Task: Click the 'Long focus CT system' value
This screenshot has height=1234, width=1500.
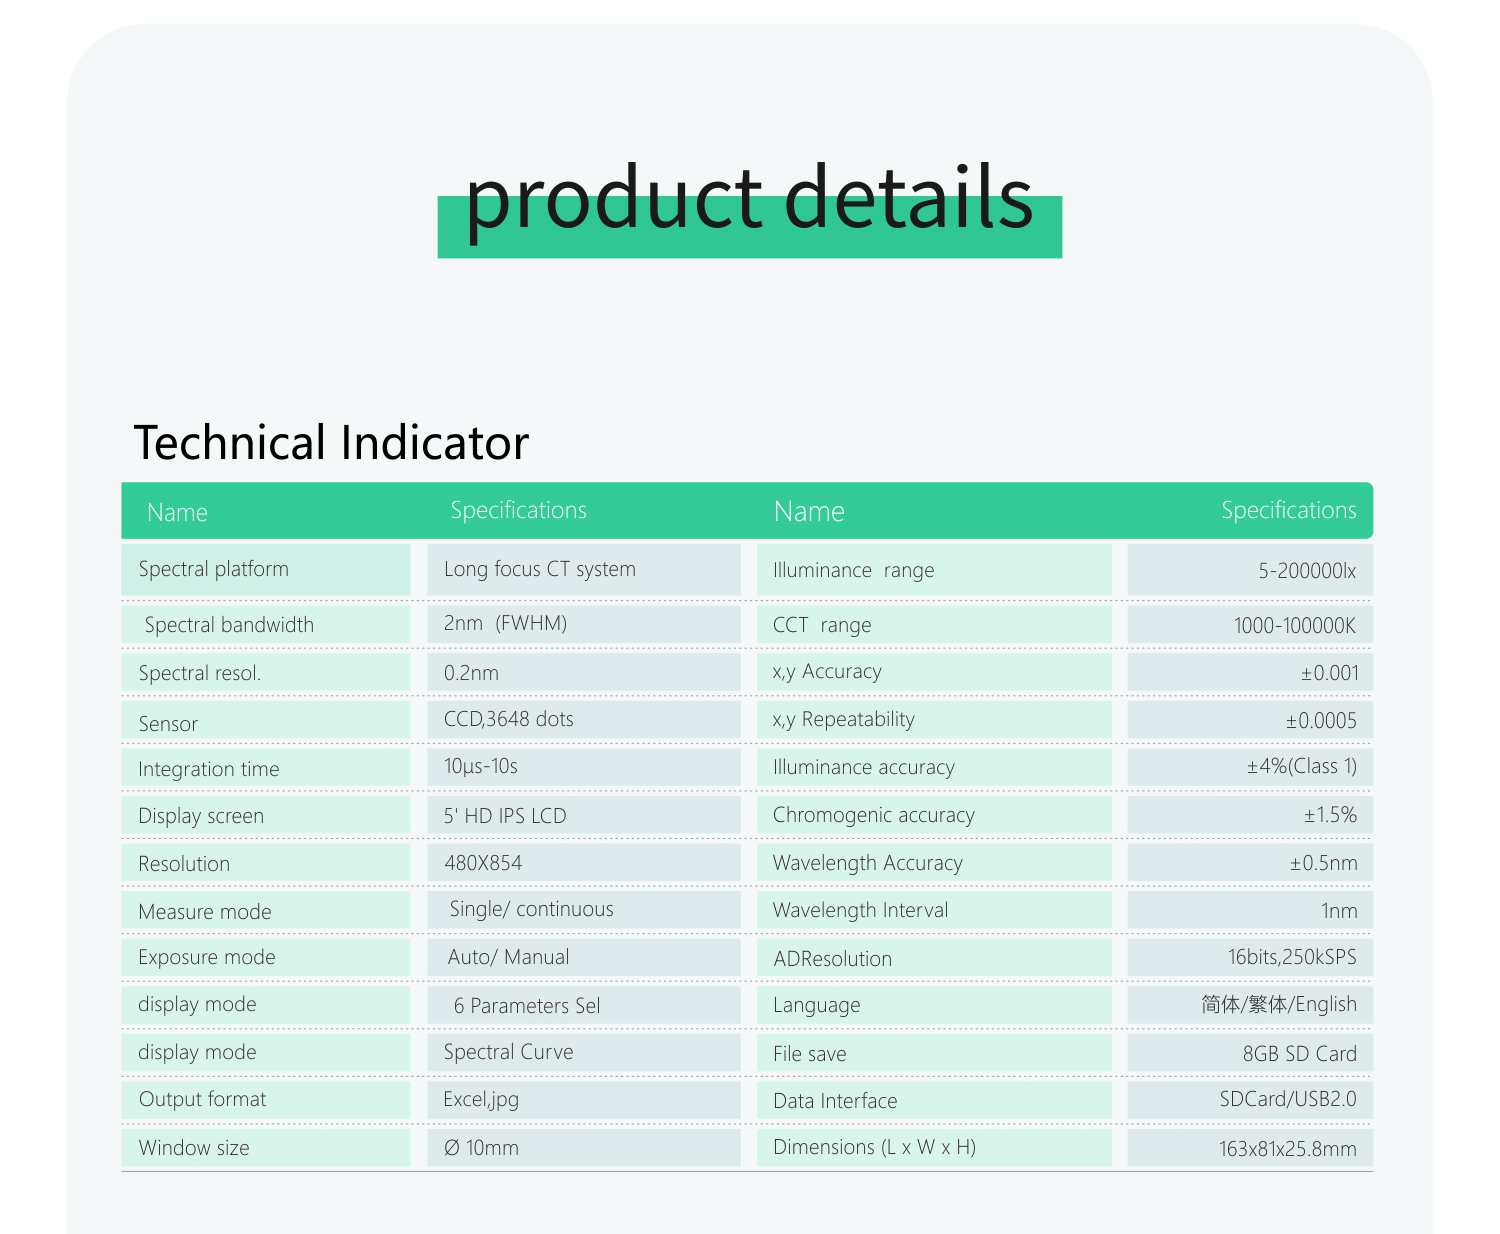Action: point(539,569)
